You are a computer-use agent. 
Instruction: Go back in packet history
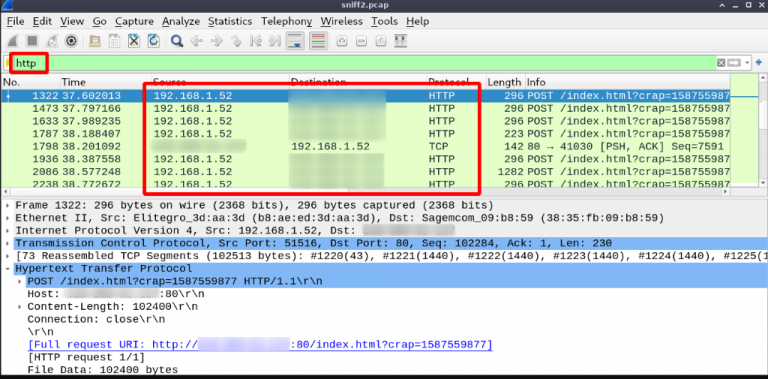(196, 41)
